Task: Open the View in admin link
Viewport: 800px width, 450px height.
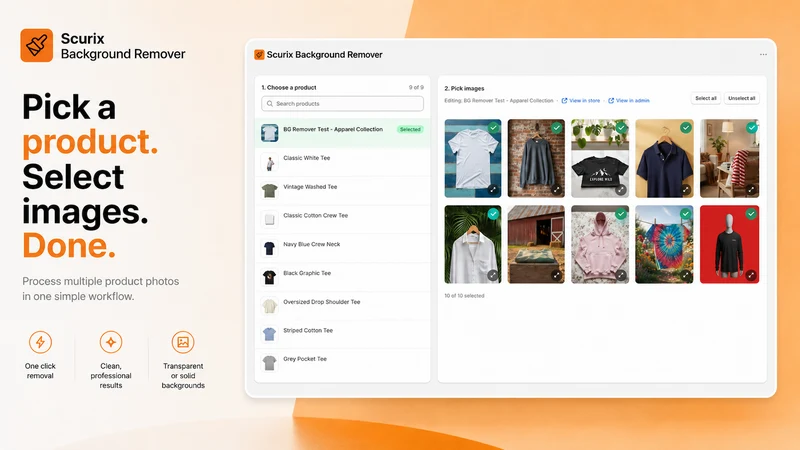Action: 629,101
